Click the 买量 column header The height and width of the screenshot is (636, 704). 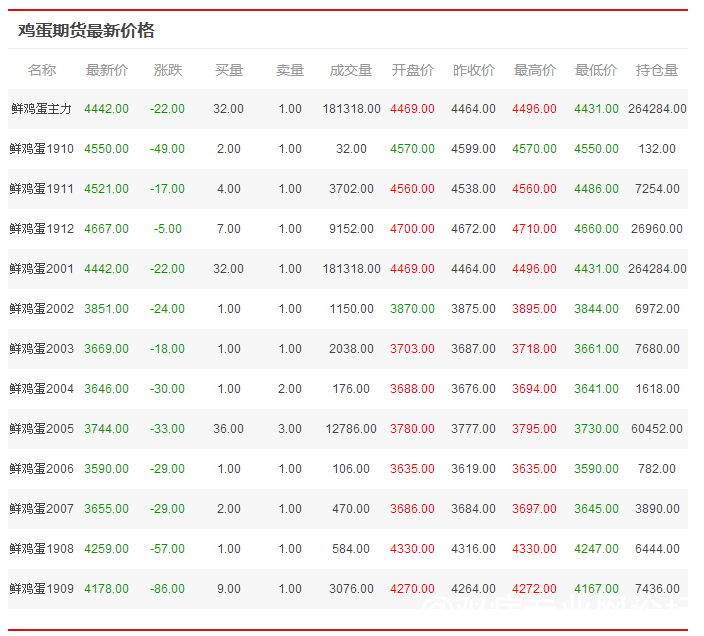pos(229,70)
